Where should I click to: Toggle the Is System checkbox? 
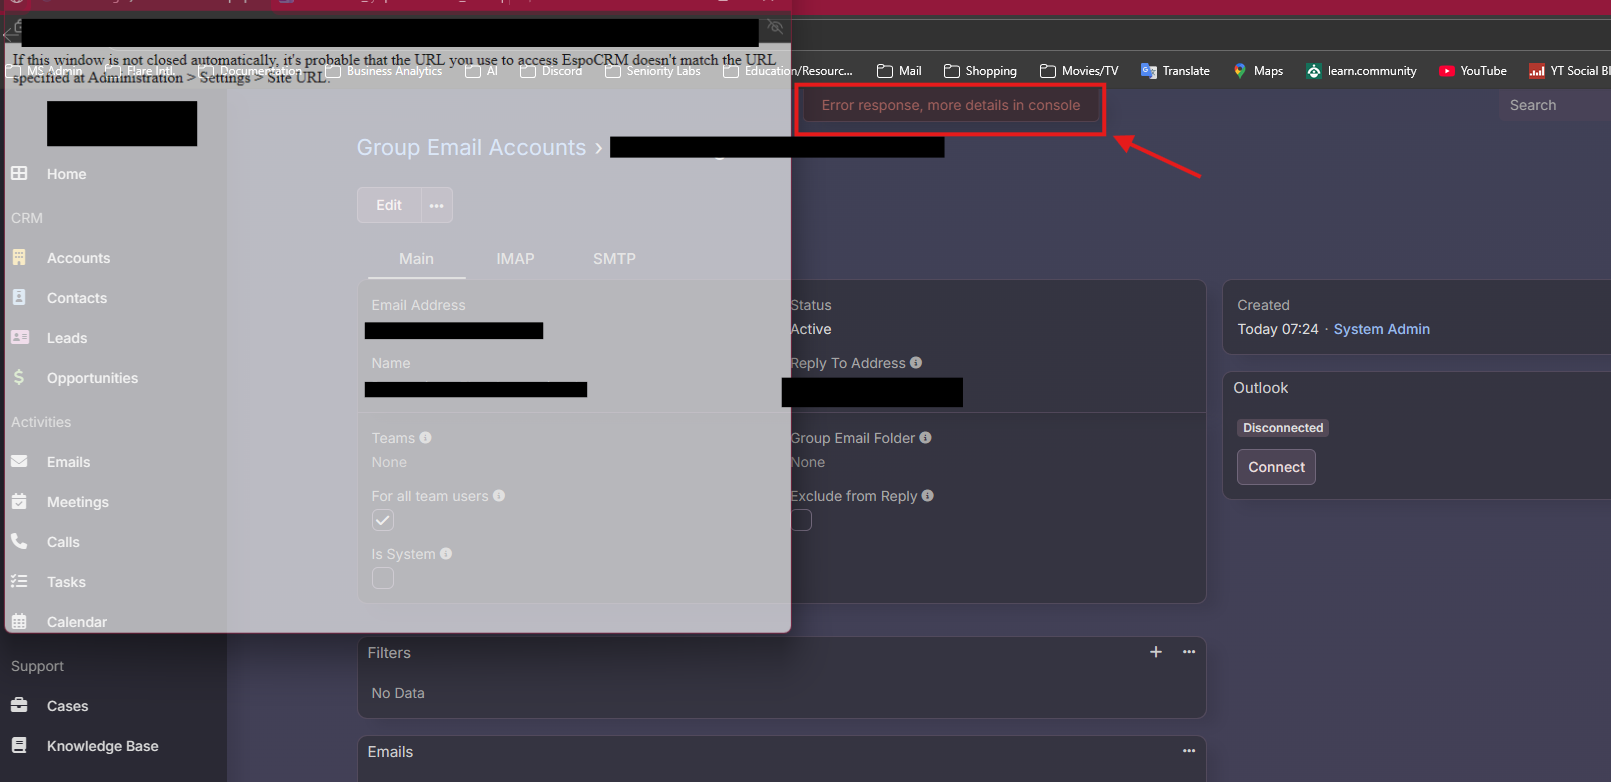coord(383,578)
